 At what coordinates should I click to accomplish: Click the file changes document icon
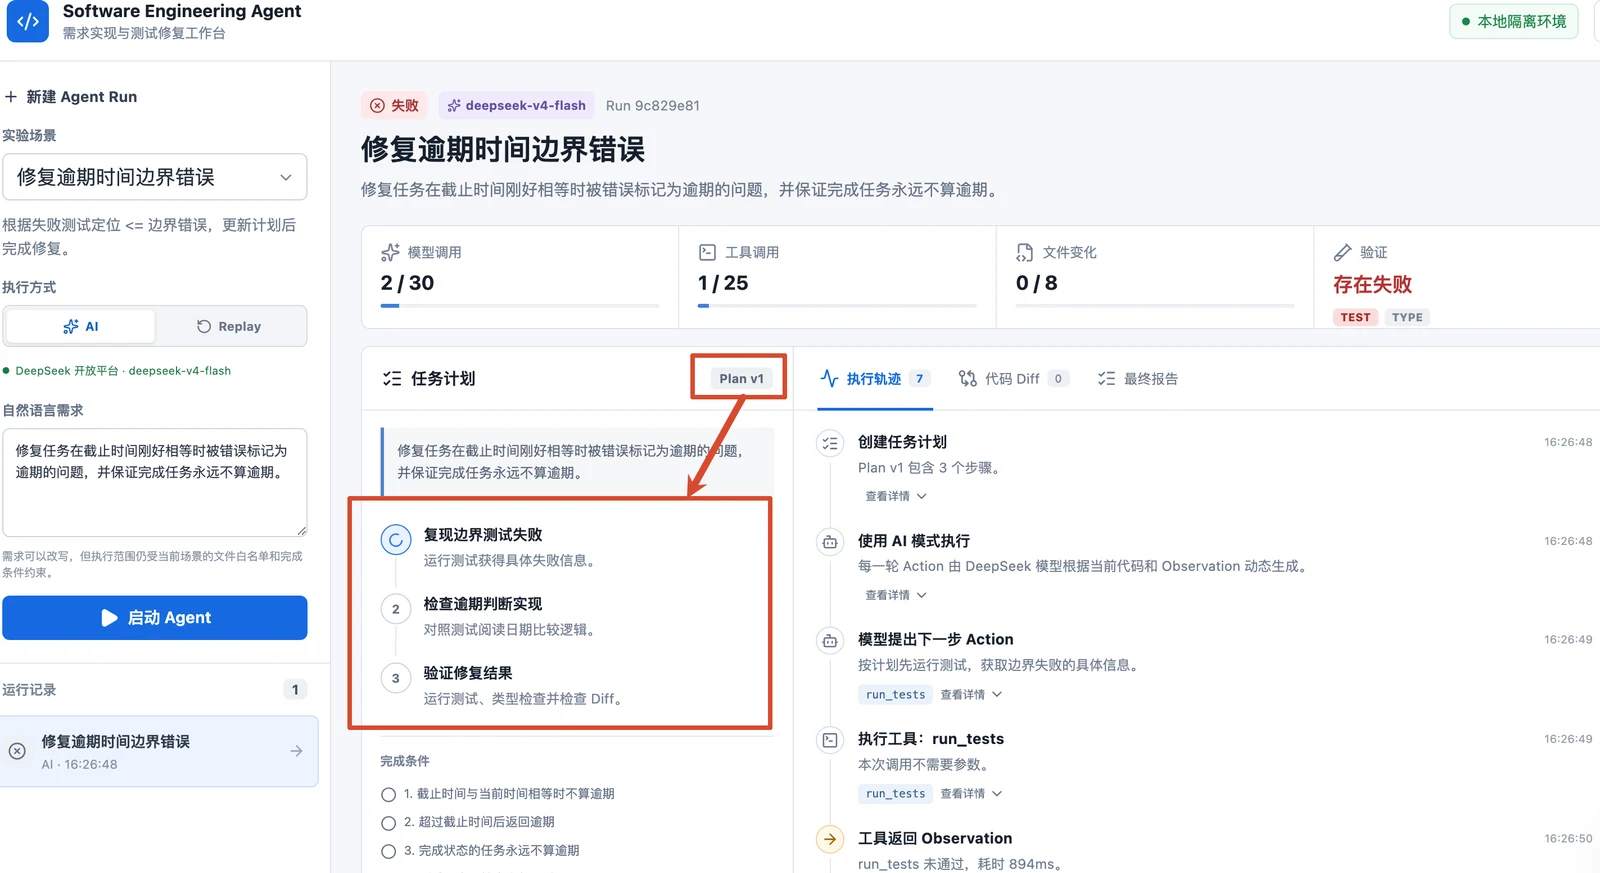(1024, 252)
